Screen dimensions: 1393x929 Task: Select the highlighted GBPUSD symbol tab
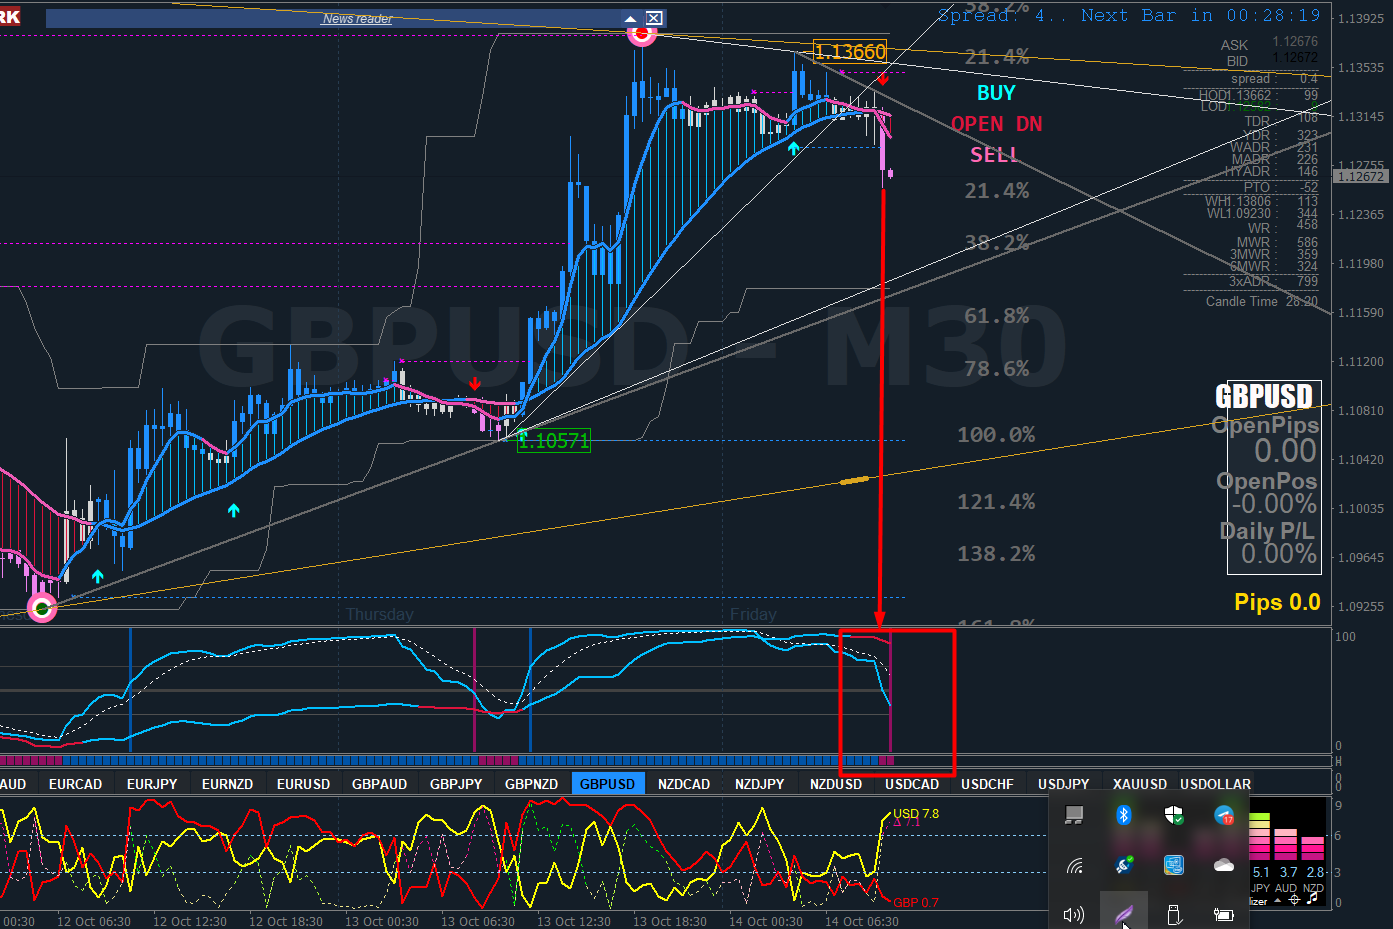(608, 784)
